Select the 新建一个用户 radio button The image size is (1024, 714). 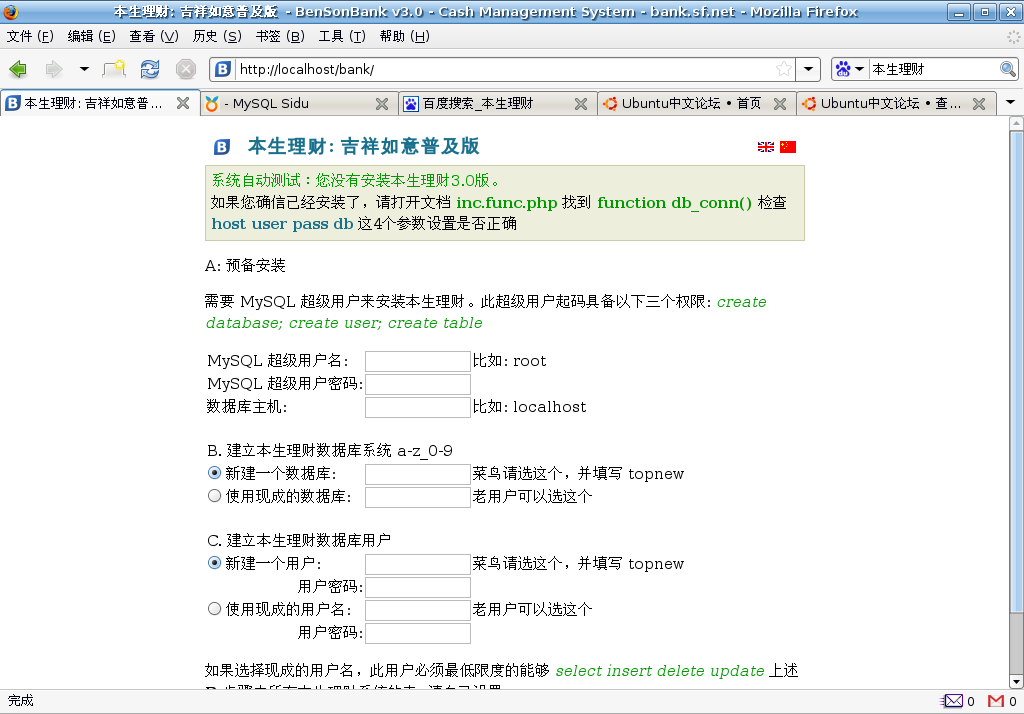[214, 562]
